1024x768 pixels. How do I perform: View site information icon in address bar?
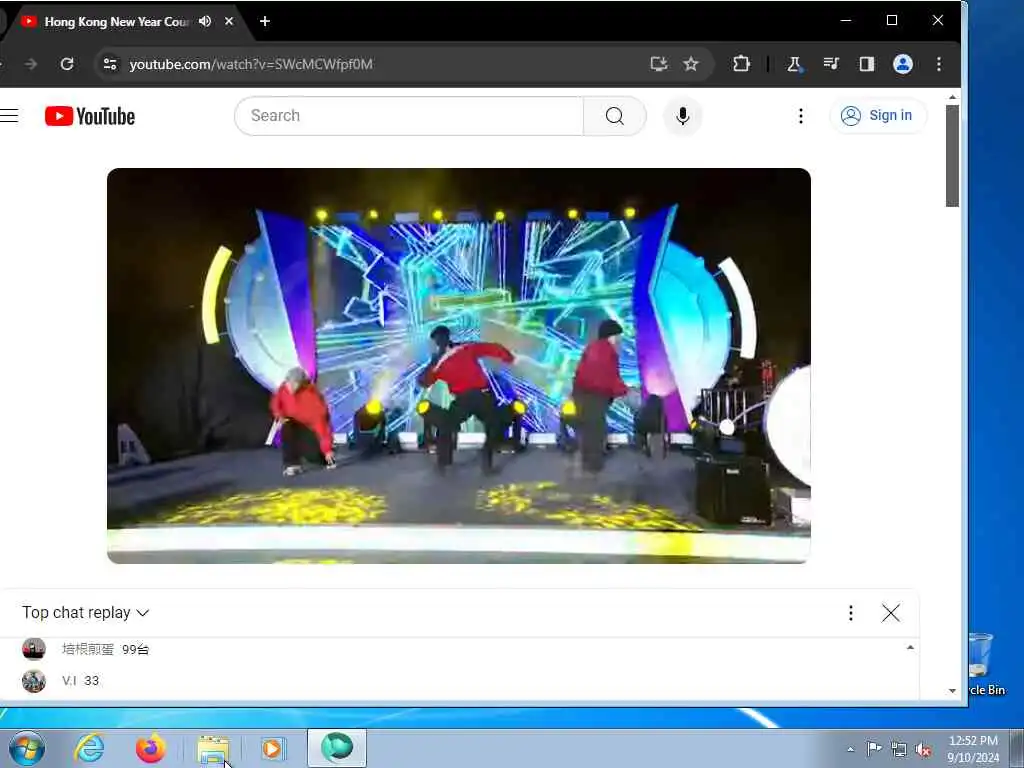click(x=110, y=64)
